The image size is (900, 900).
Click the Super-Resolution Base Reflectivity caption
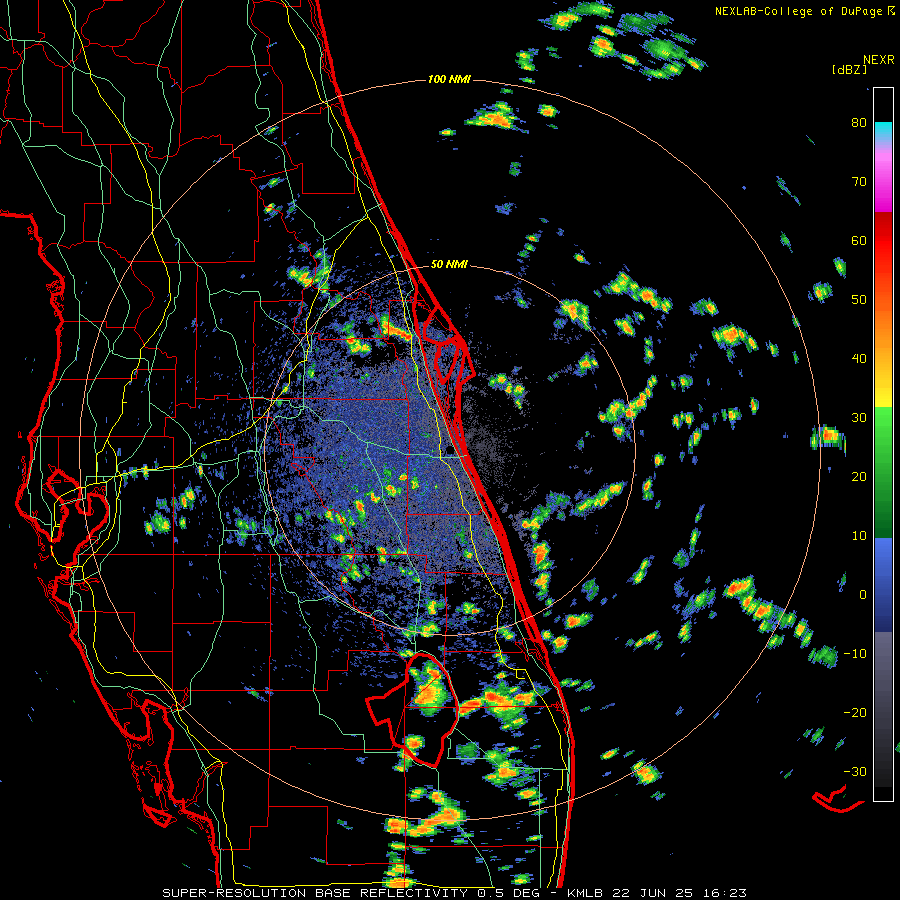point(454,893)
